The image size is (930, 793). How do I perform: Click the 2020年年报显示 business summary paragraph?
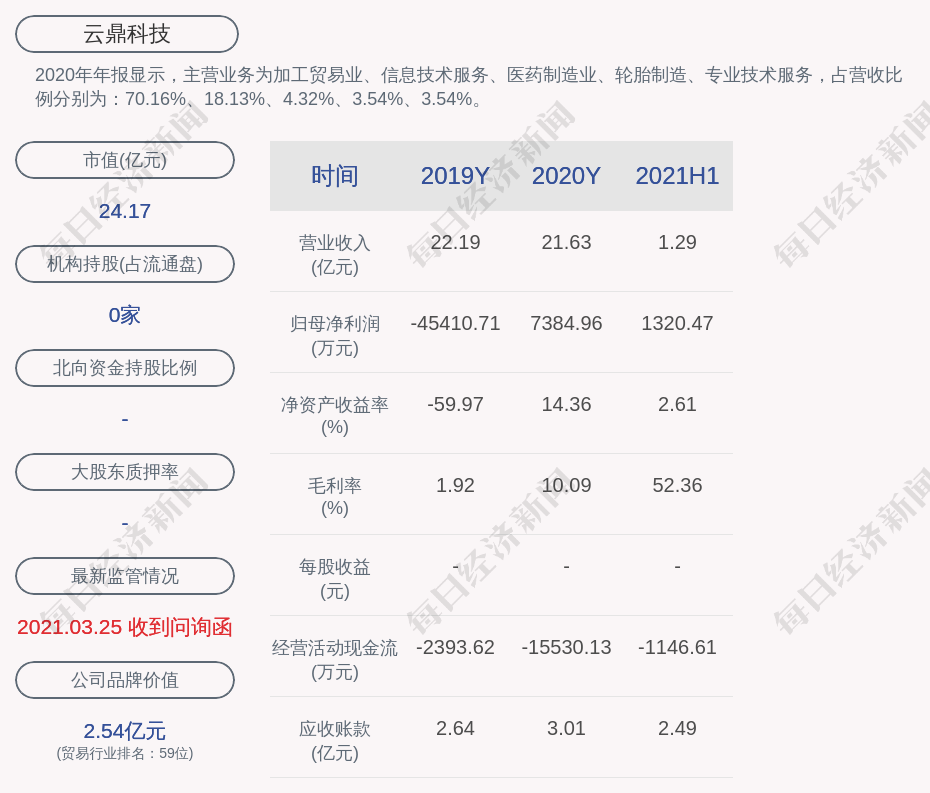pos(469,87)
